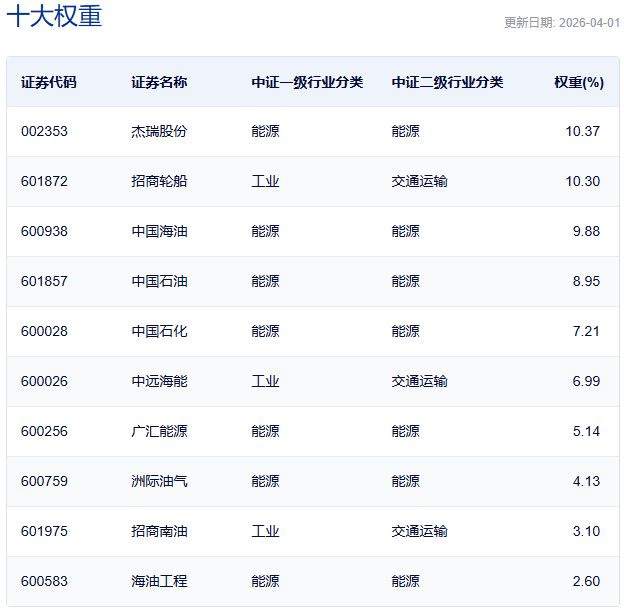This screenshot has width=624, height=610.
Task: Open stock code 002353
Action: pyautogui.click(x=44, y=131)
